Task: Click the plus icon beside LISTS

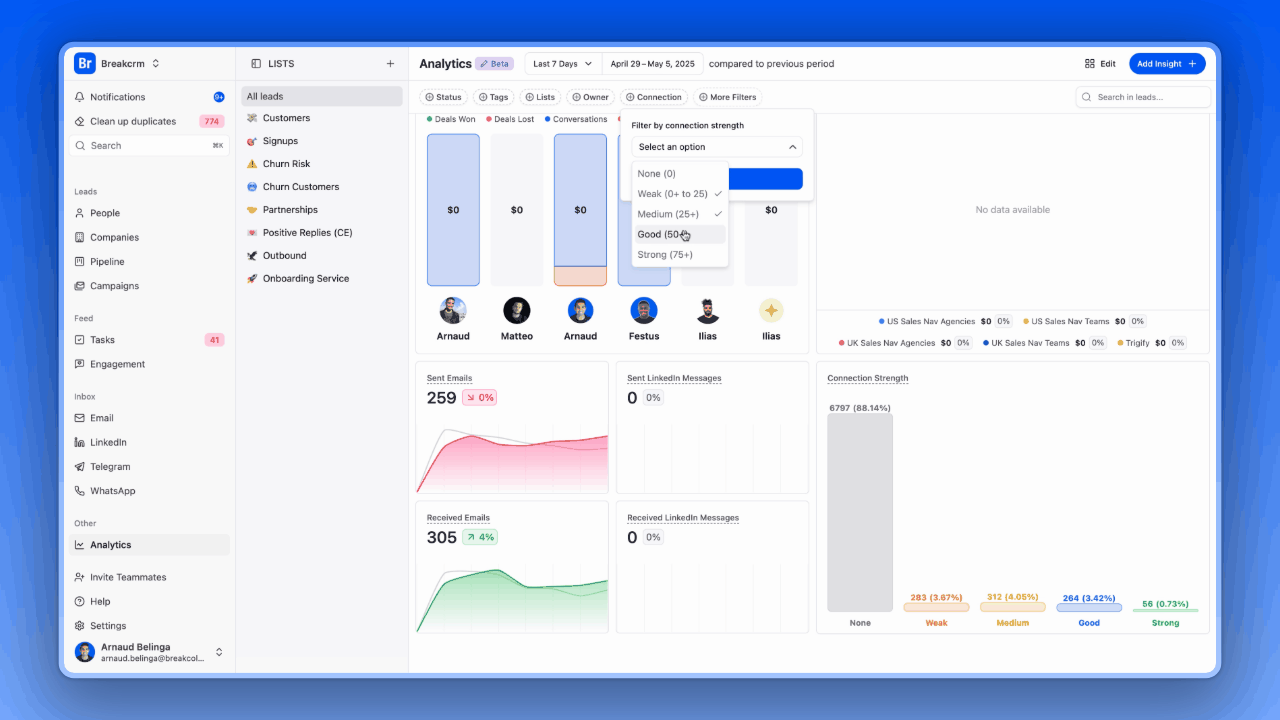Action: 390,64
